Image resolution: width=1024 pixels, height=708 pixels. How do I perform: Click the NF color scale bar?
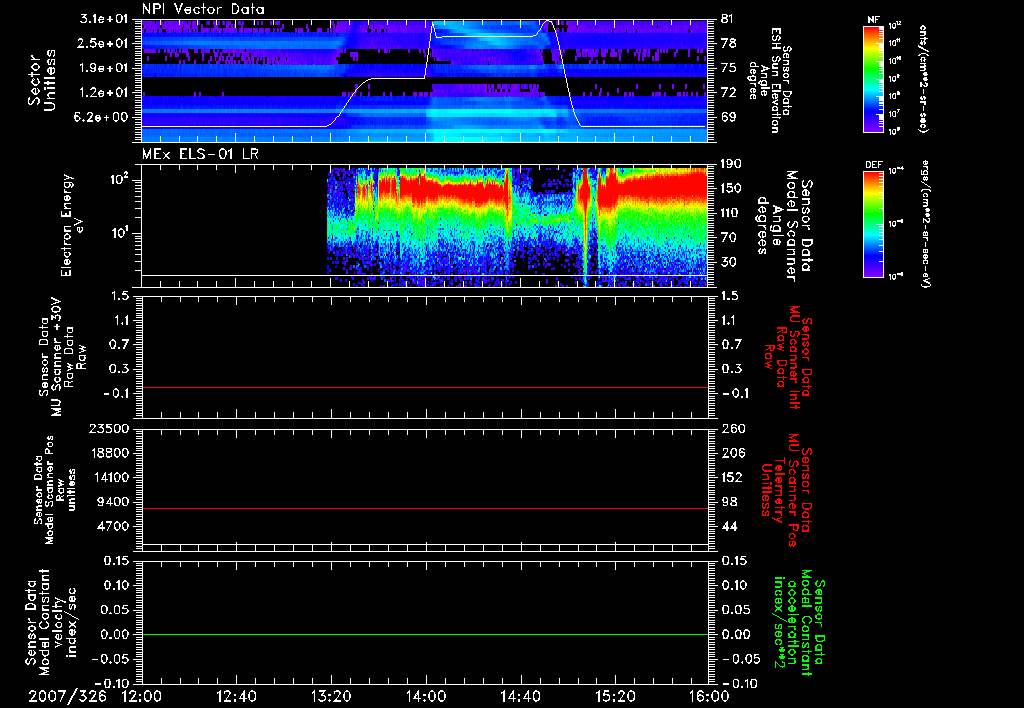(874, 78)
